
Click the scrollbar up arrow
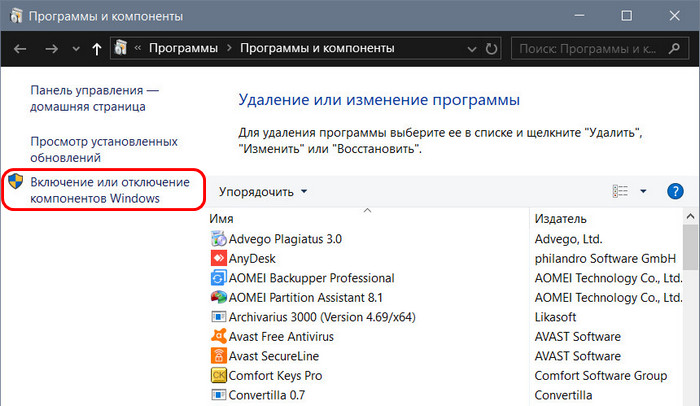coord(690,217)
